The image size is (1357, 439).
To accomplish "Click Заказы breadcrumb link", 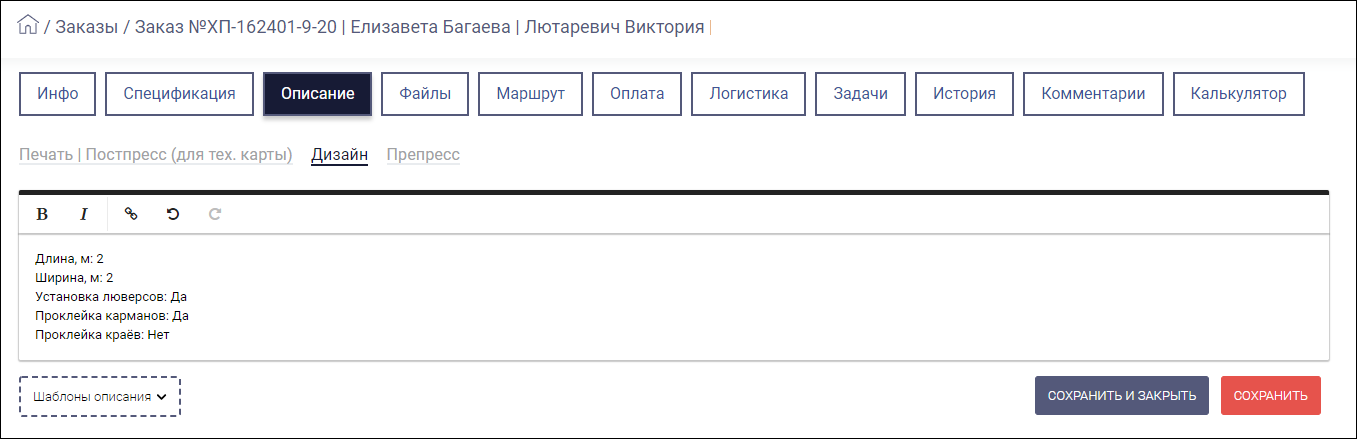I will click(x=86, y=27).
